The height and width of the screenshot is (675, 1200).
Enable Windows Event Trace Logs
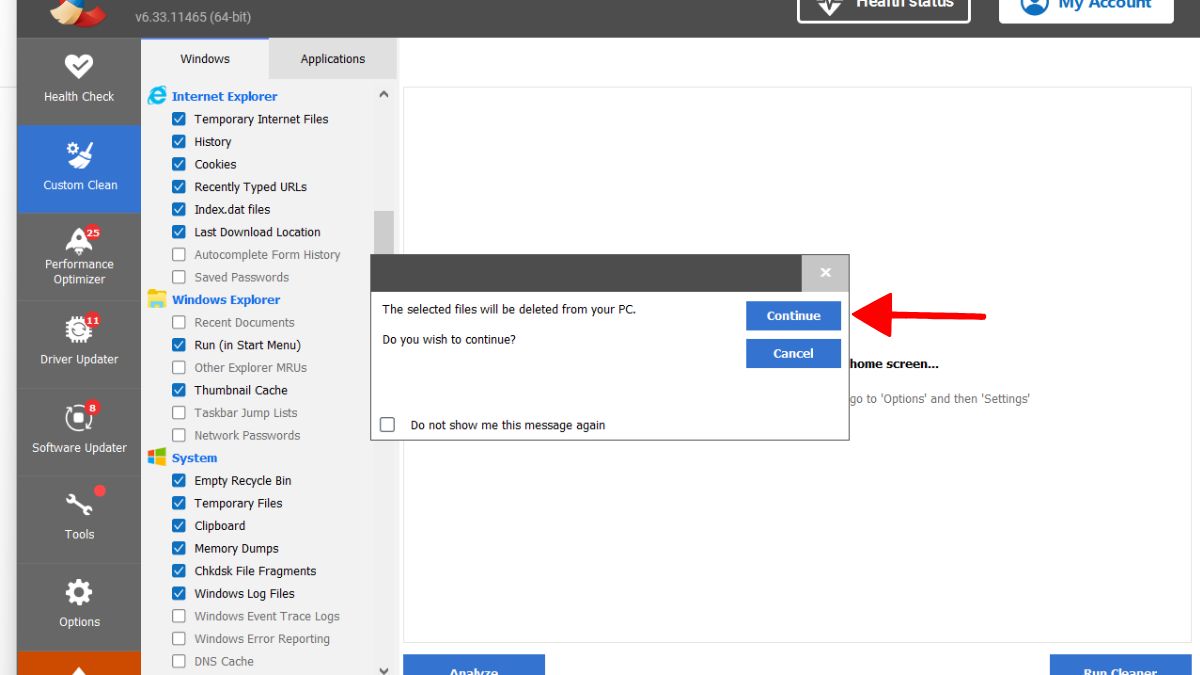click(x=179, y=616)
